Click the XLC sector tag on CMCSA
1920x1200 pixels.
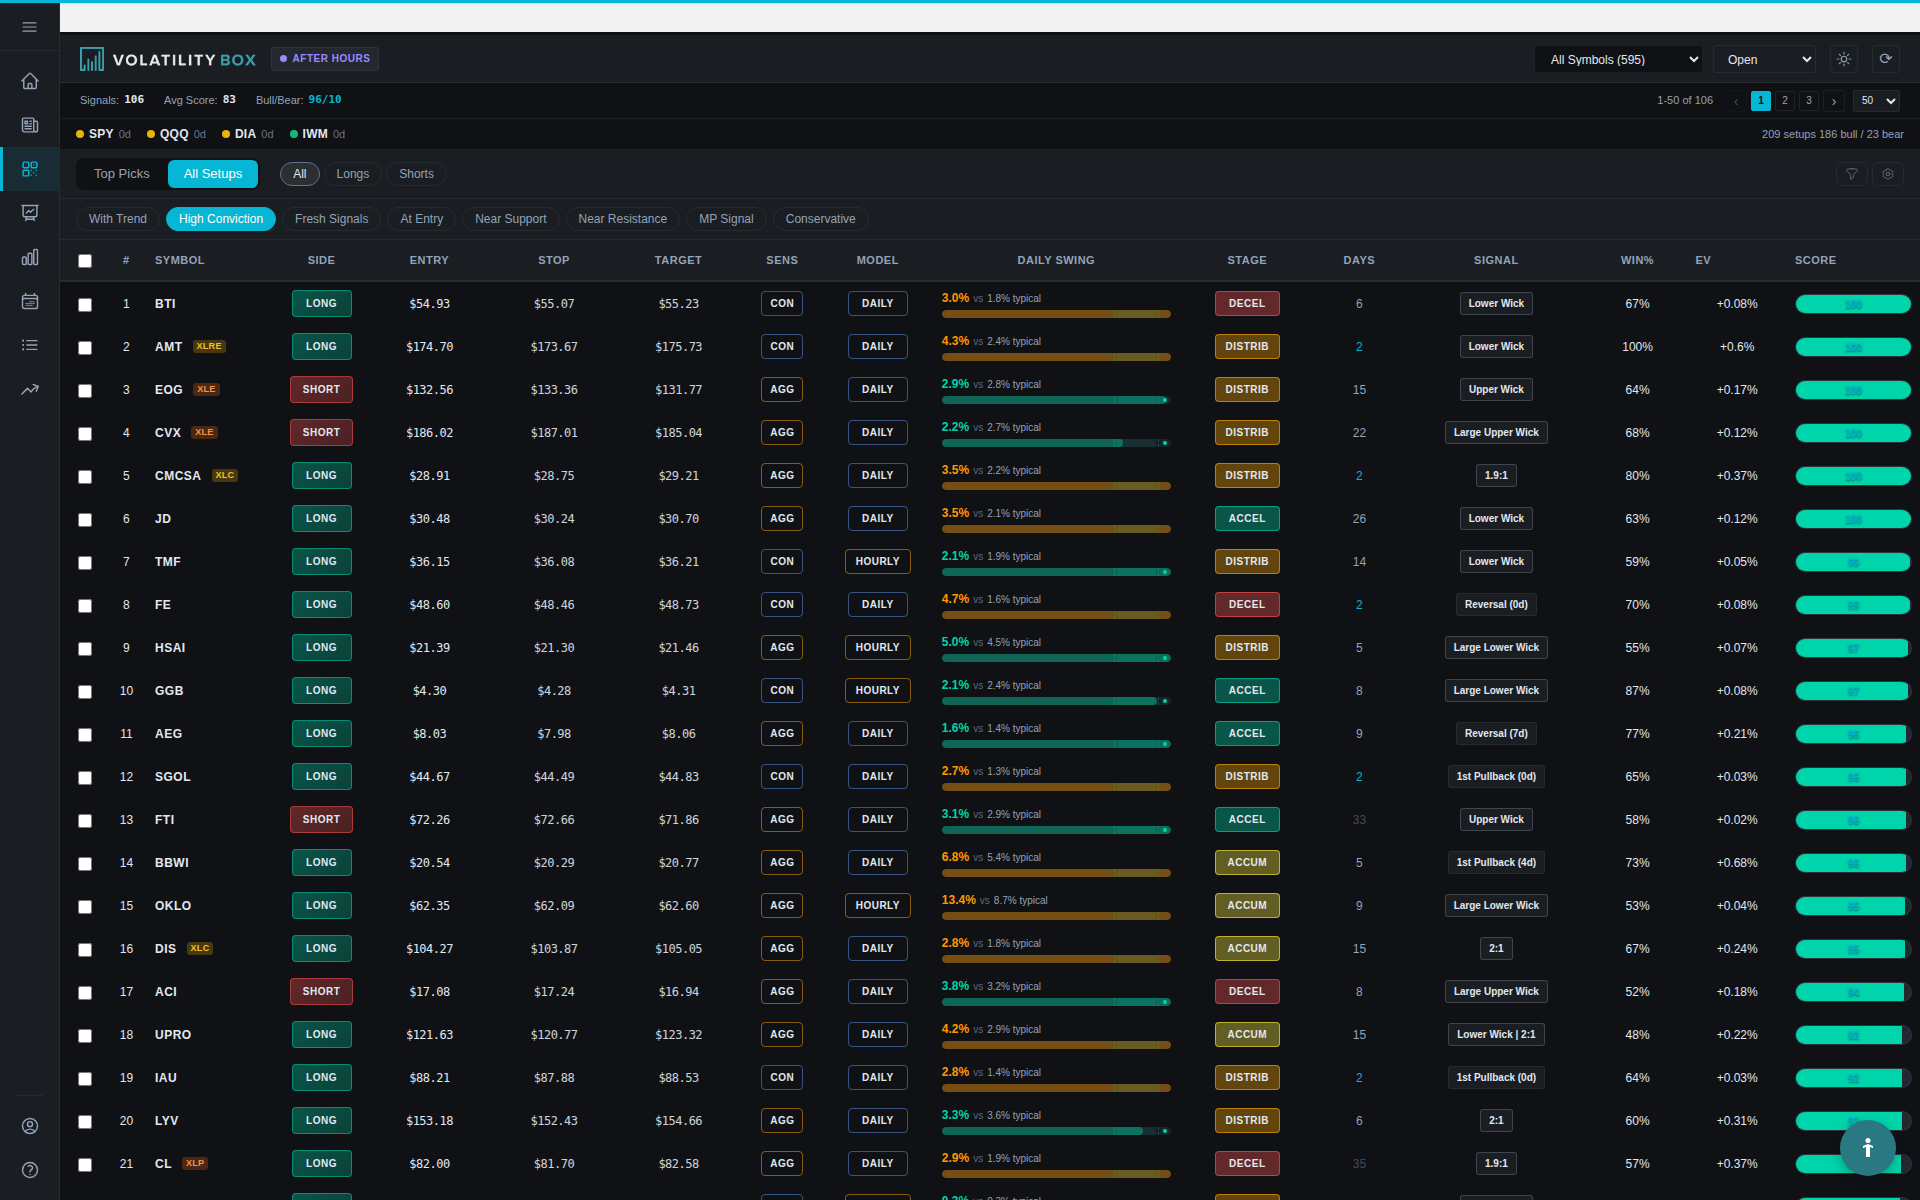(x=225, y=476)
